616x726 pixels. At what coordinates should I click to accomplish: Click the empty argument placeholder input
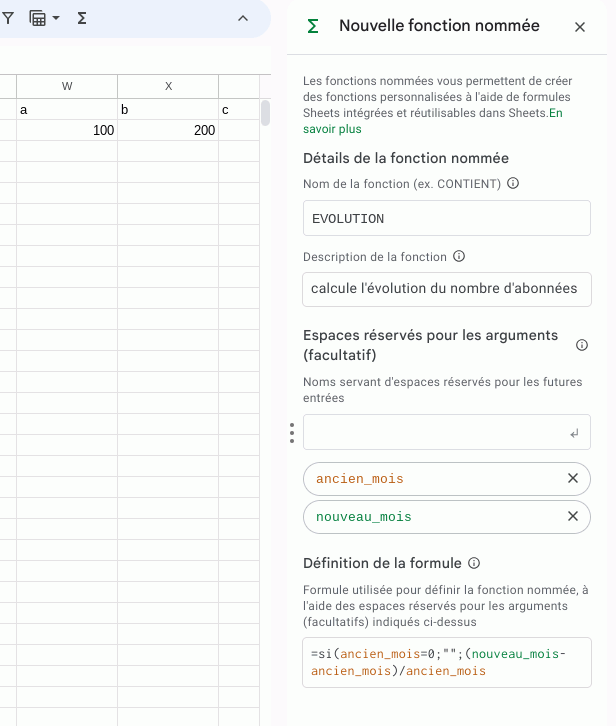[x=436, y=433]
